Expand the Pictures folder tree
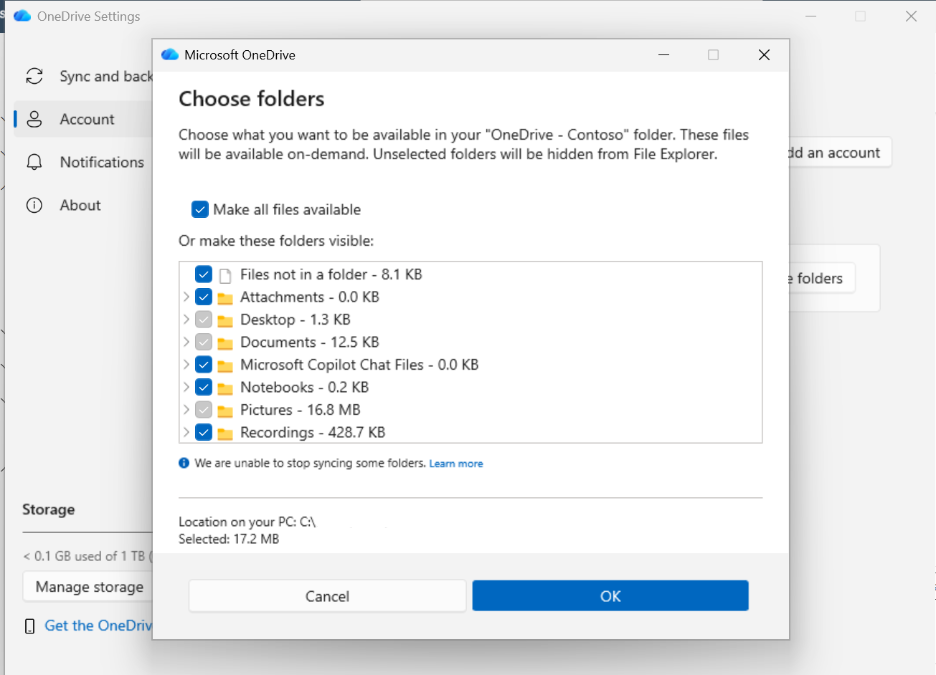The height and width of the screenshot is (675, 936). (186, 409)
